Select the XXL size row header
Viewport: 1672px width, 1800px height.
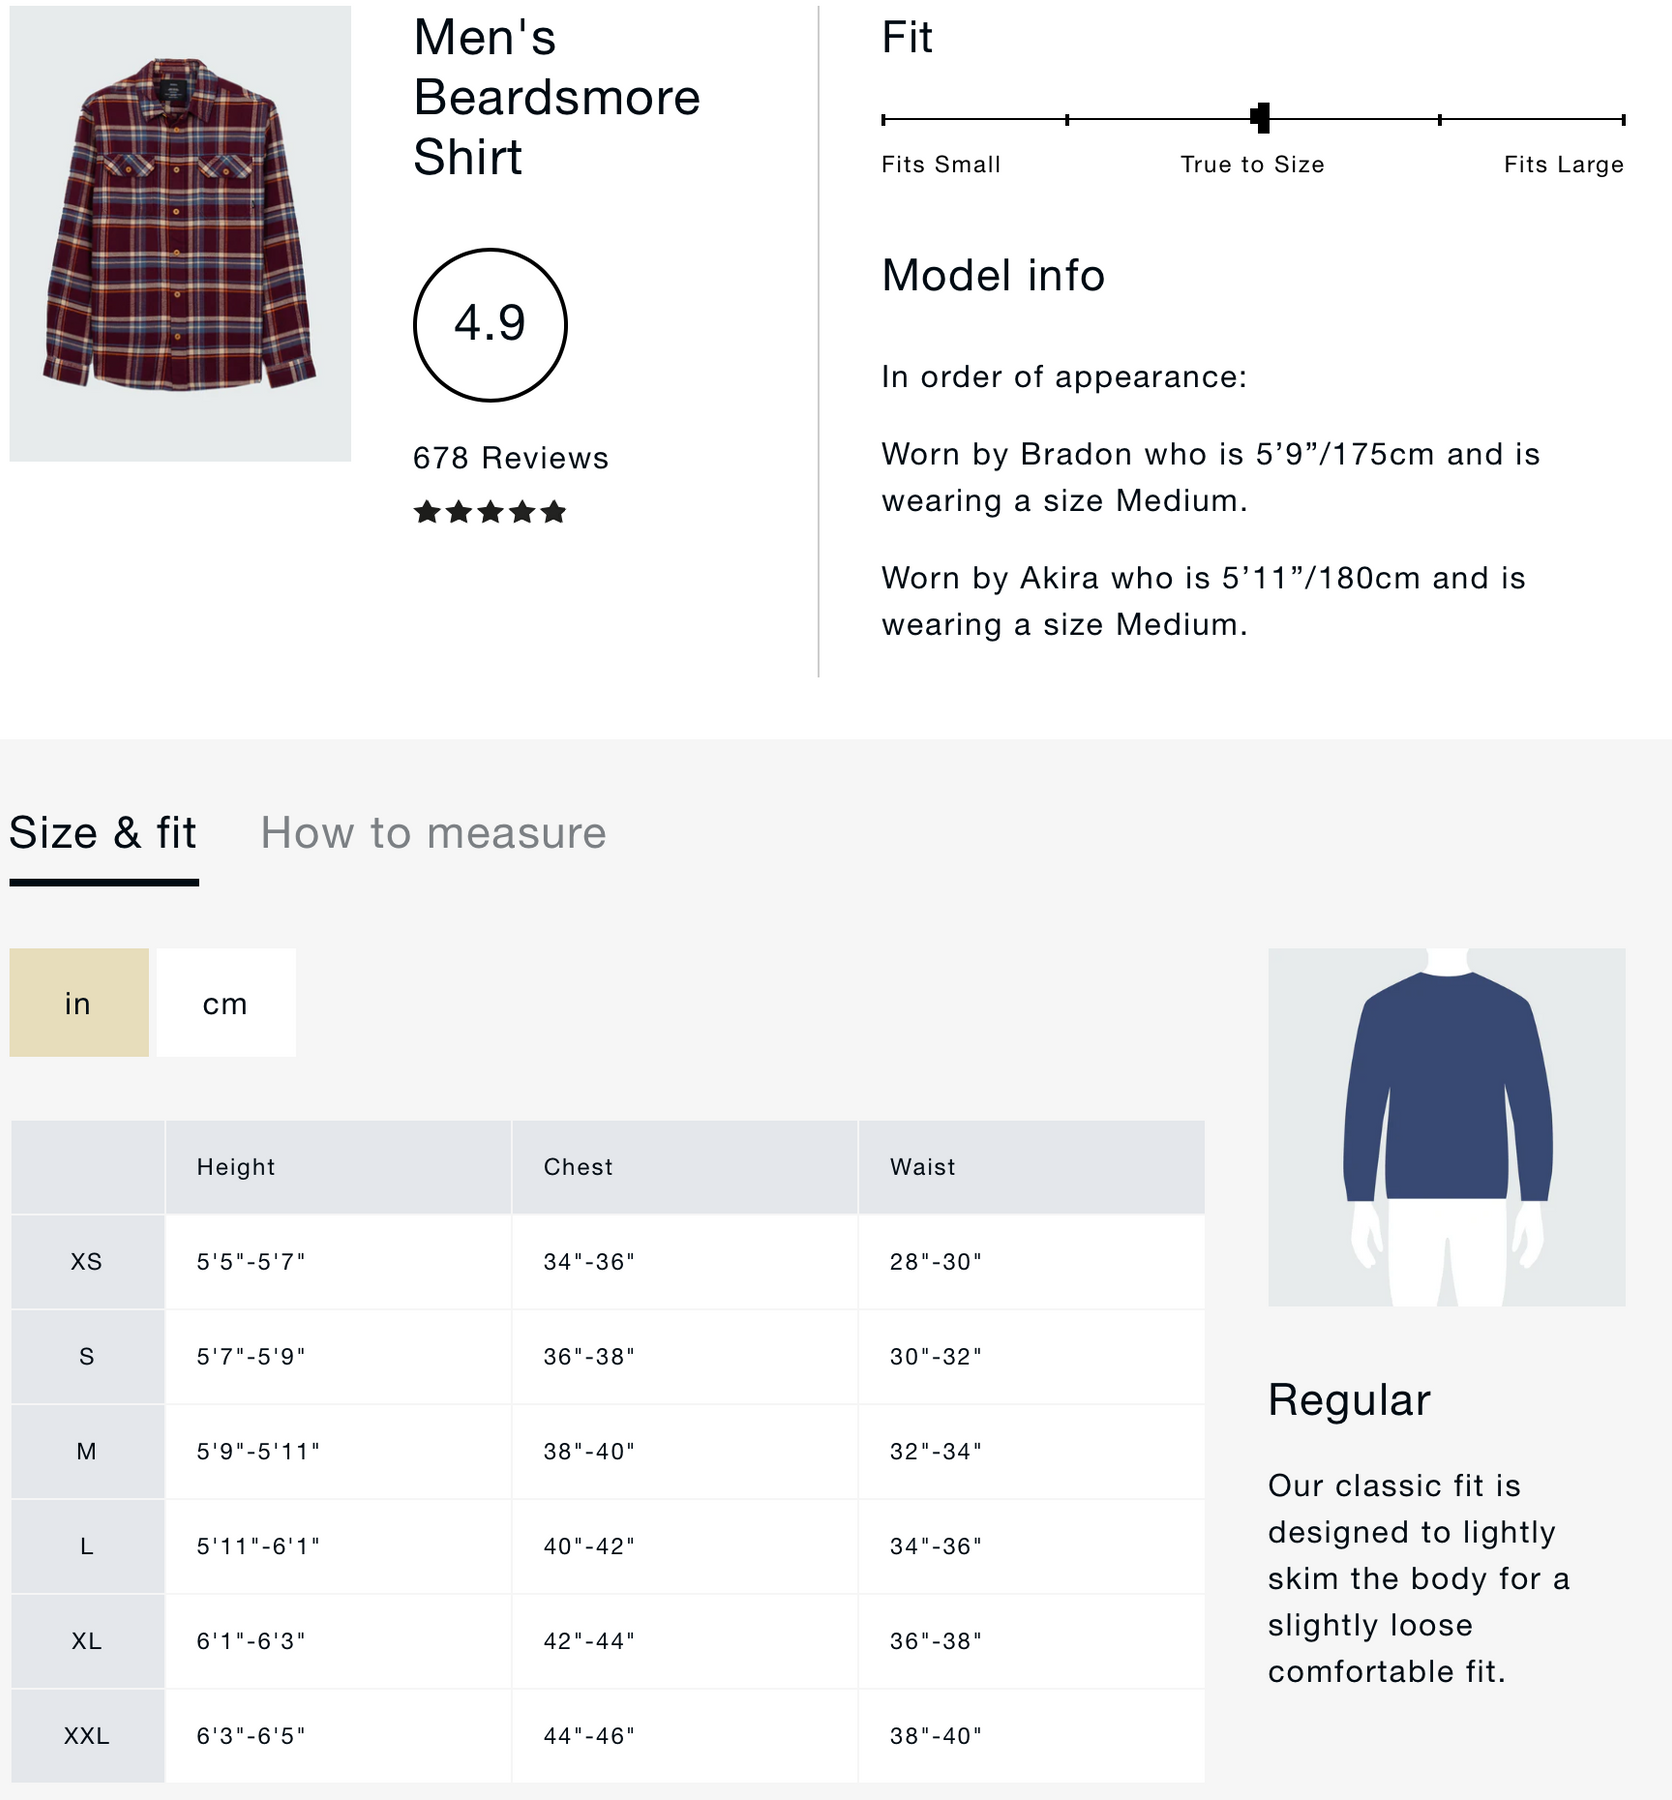click(87, 1736)
